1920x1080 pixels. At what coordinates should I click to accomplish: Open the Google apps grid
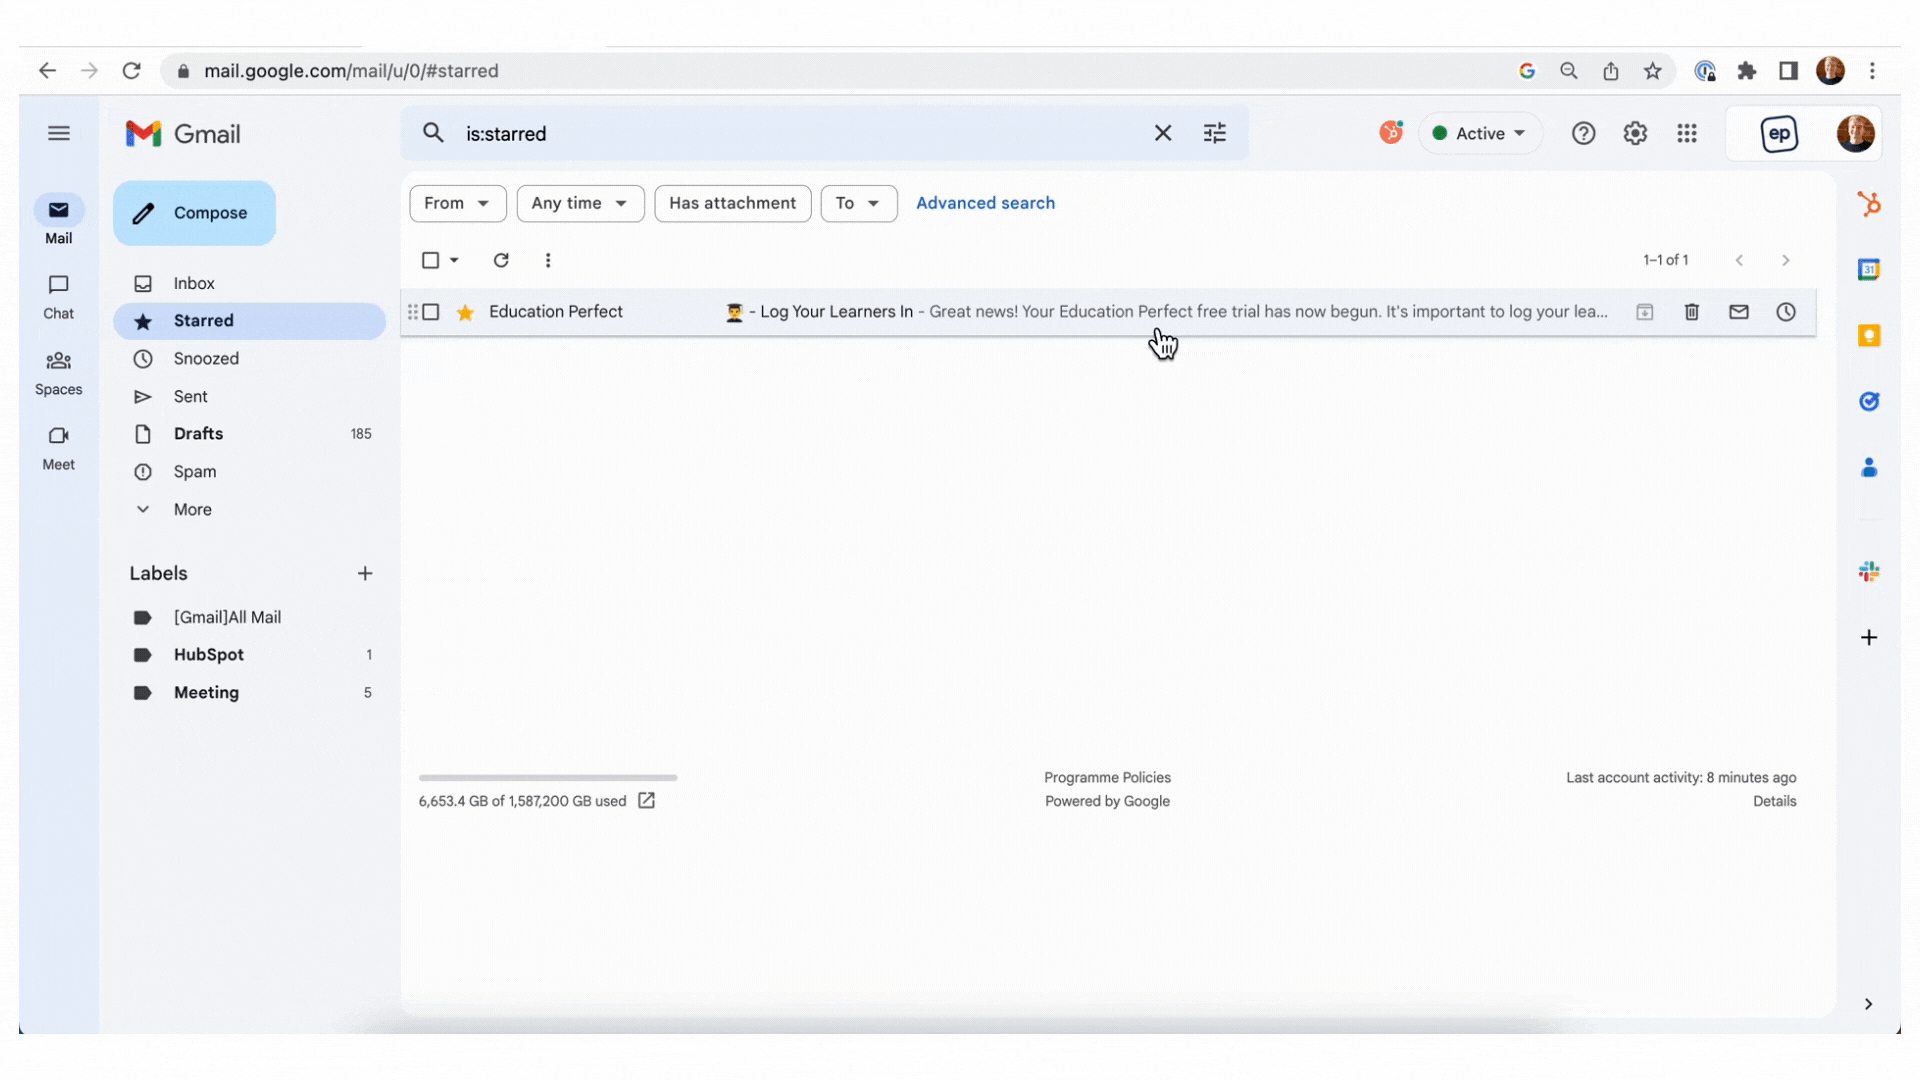tap(1687, 133)
